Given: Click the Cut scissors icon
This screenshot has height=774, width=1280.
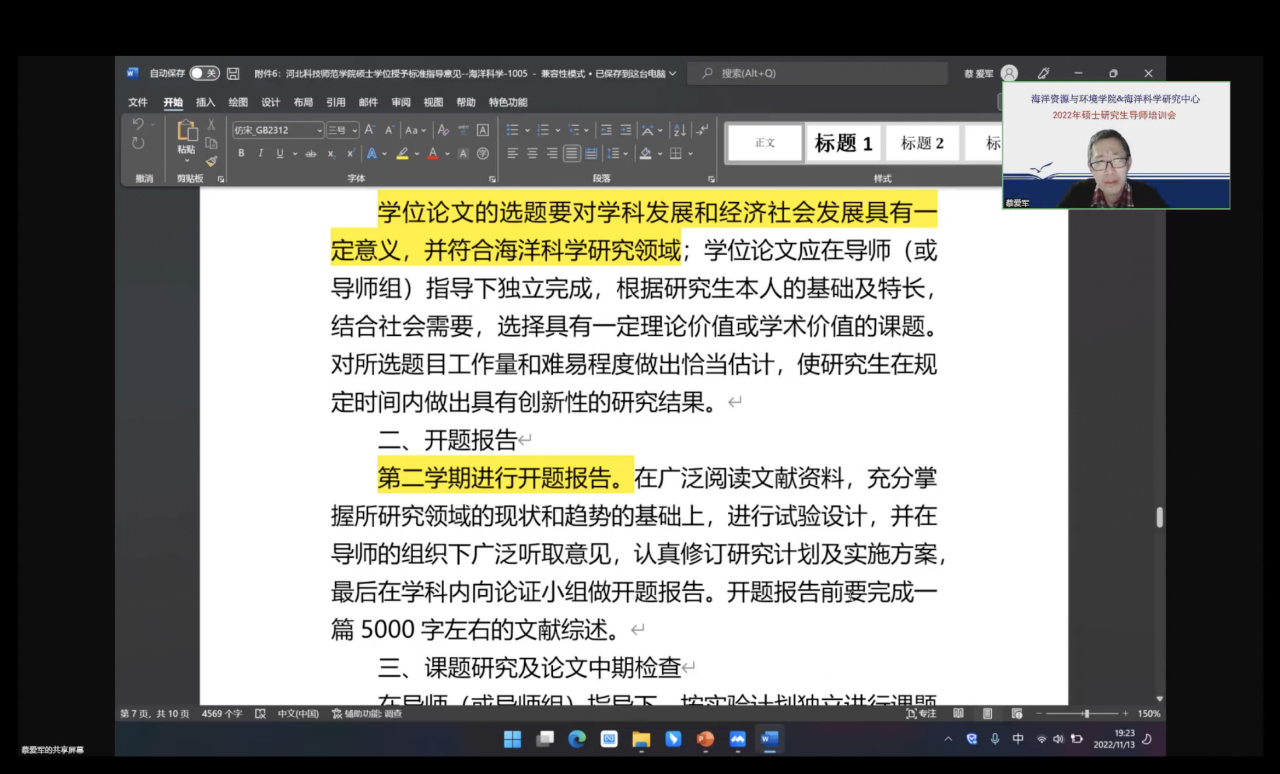Looking at the screenshot, I should [211, 125].
